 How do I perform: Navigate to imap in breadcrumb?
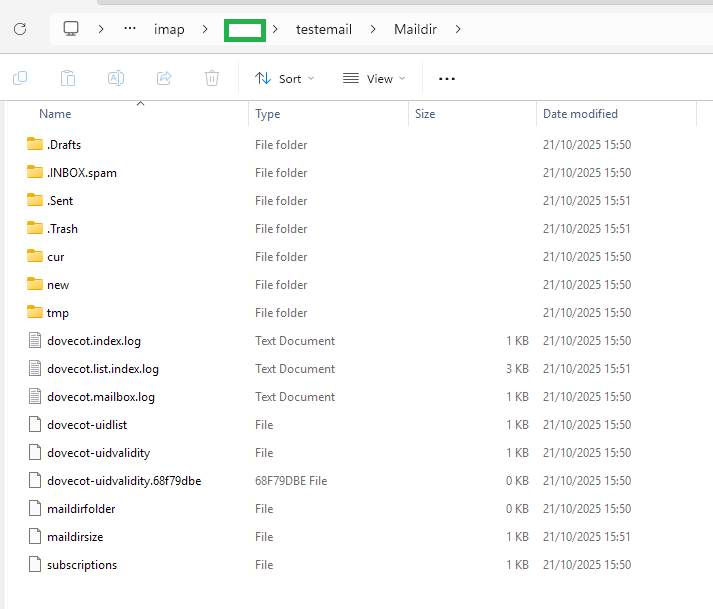tap(169, 29)
